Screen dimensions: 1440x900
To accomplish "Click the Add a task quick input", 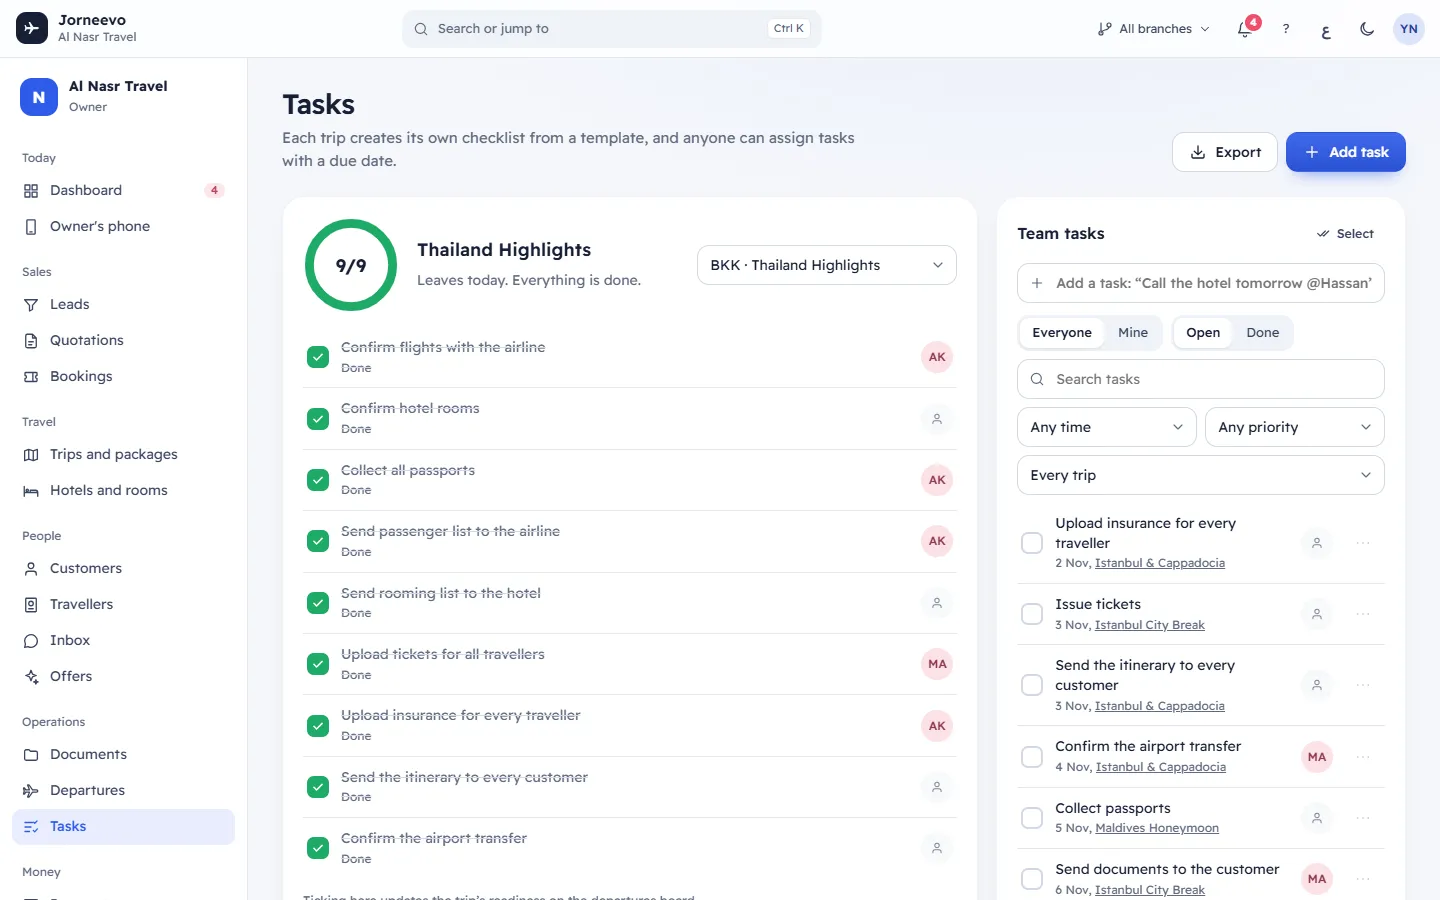I will coord(1201,283).
